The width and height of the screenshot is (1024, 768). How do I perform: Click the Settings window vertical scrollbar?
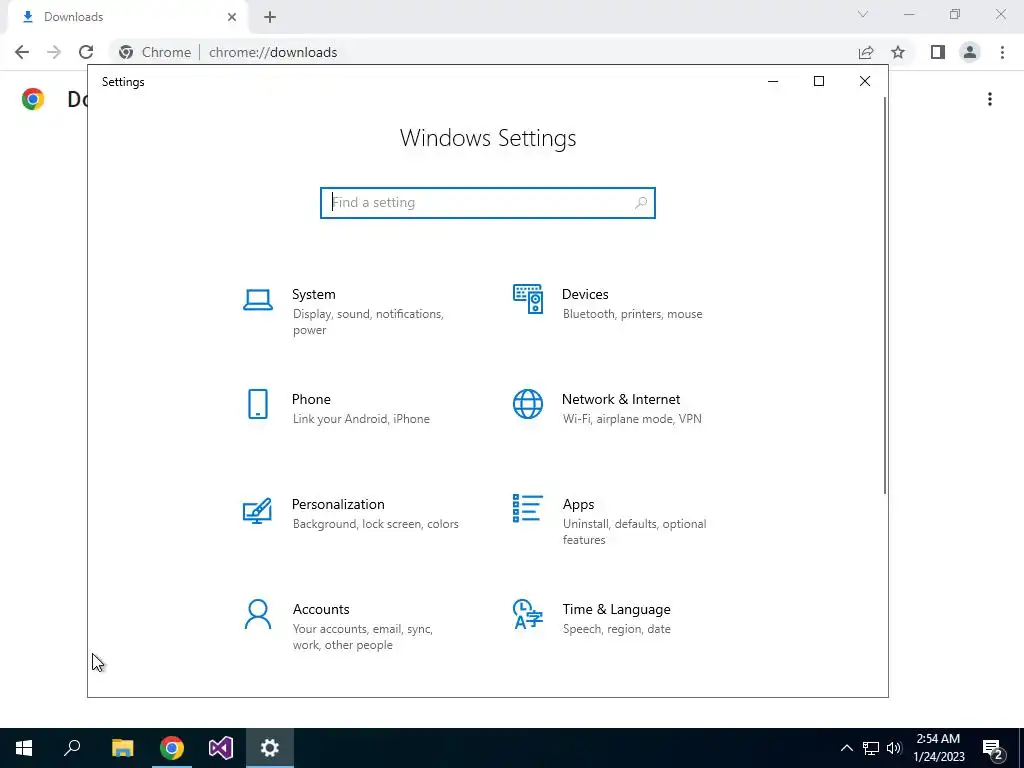(885, 296)
